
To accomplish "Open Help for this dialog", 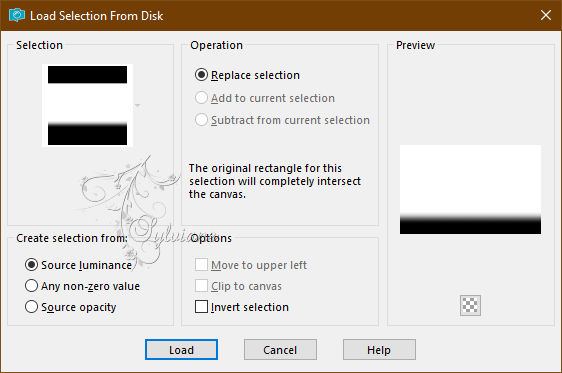I will click(x=379, y=349).
